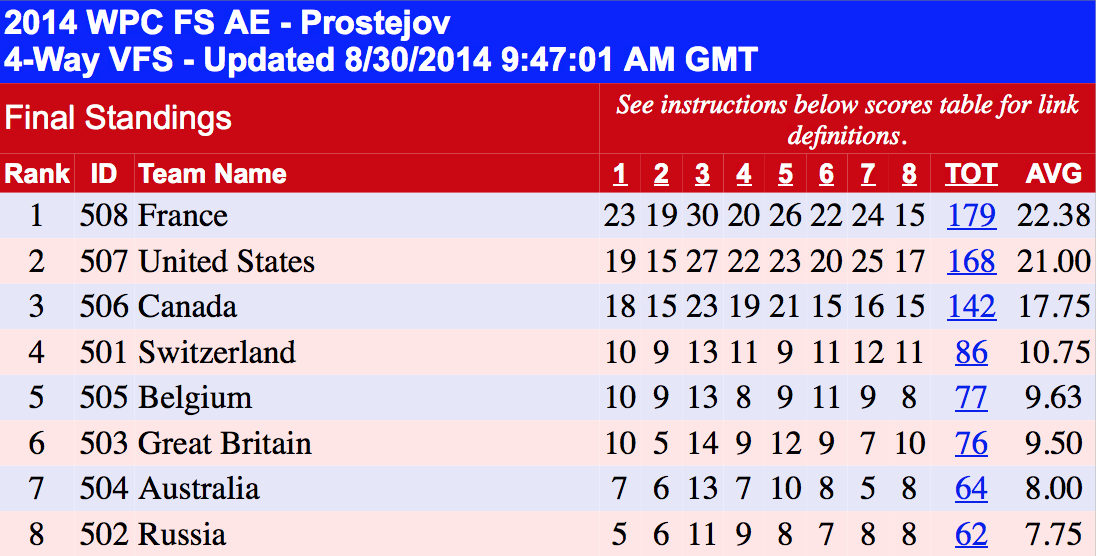
Task: Open Great Britain's total link 76
Action: click(971, 444)
